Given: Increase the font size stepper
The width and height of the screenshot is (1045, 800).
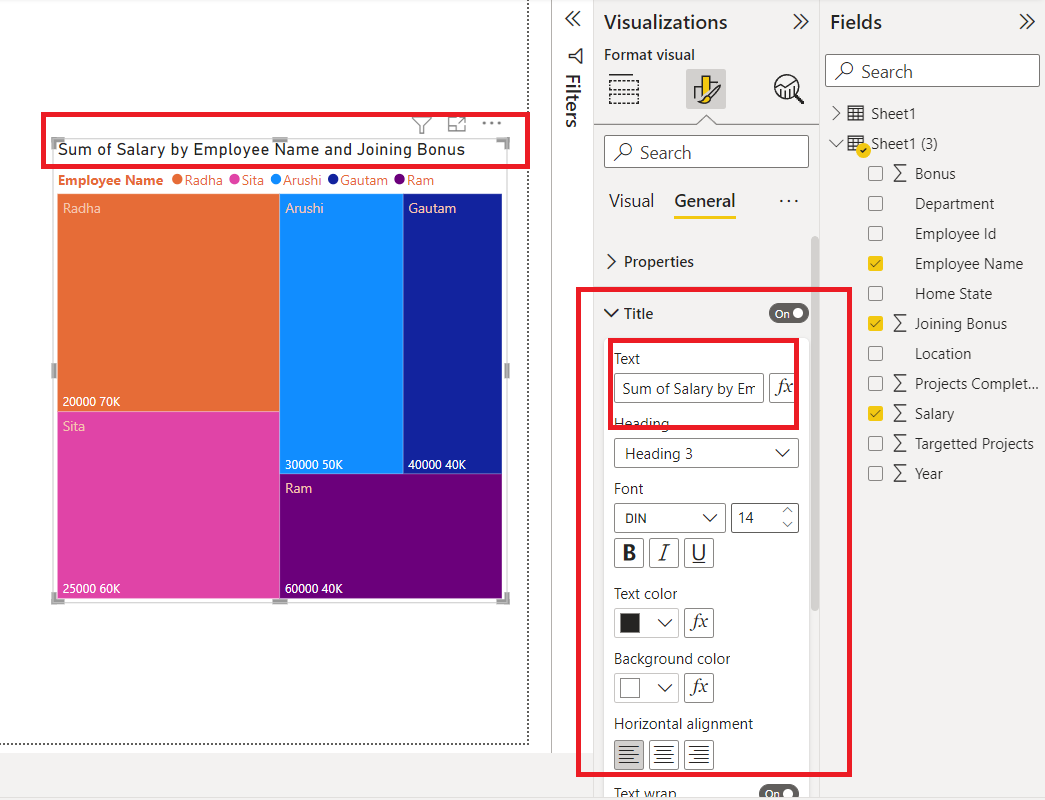Looking at the screenshot, I should tap(788, 510).
